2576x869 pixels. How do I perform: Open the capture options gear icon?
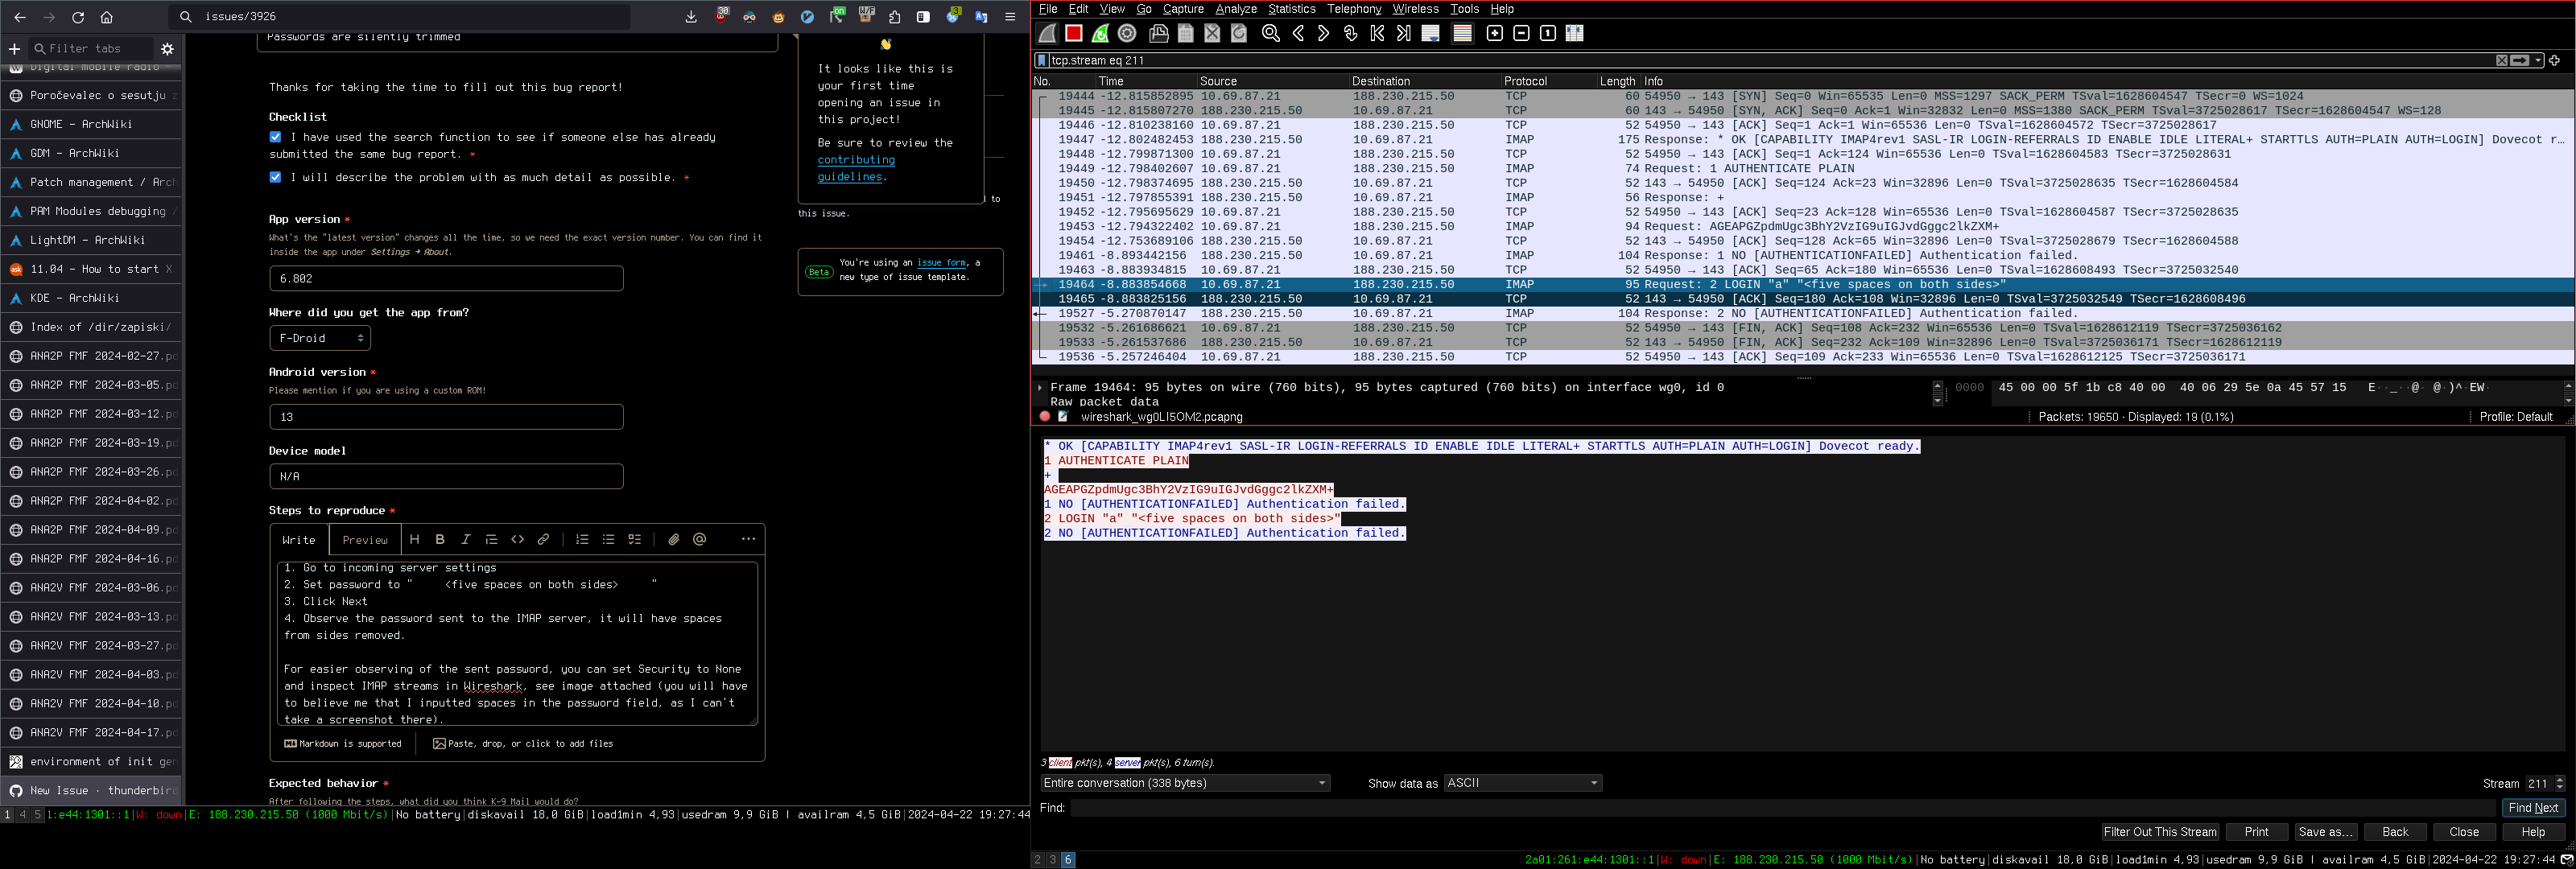pyautogui.click(x=1127, y=33)
